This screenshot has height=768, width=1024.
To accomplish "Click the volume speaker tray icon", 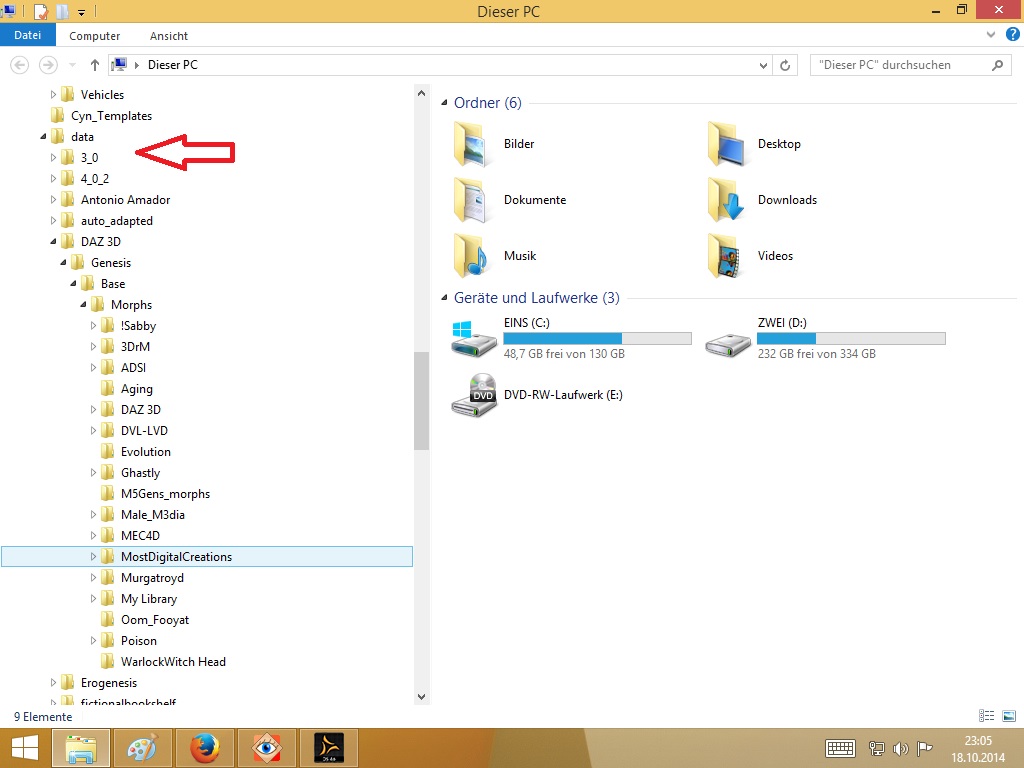I will pyautogui.click(x=901, y=748).
